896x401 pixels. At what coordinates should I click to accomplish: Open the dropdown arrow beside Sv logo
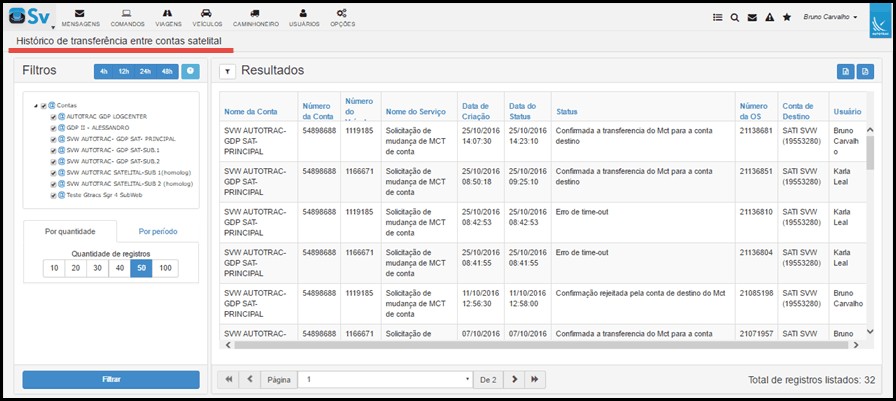coord(53,27)
